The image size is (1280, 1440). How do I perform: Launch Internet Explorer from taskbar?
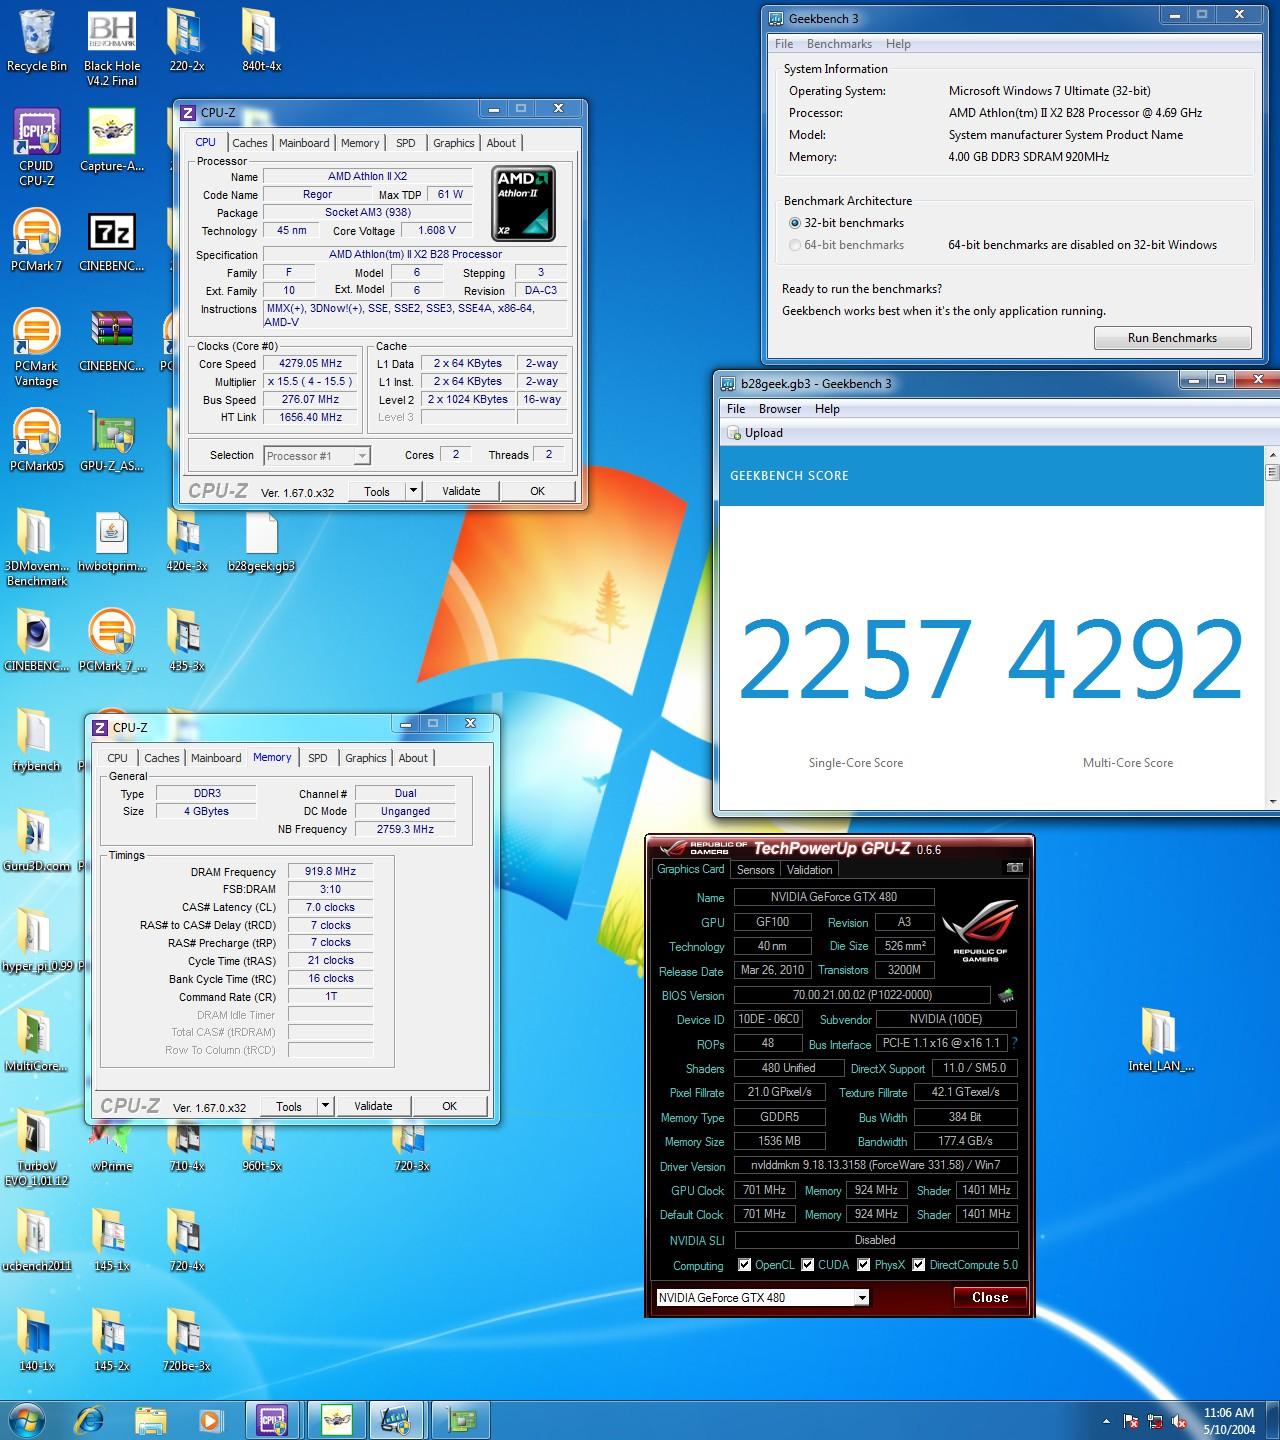point(90,1419)
